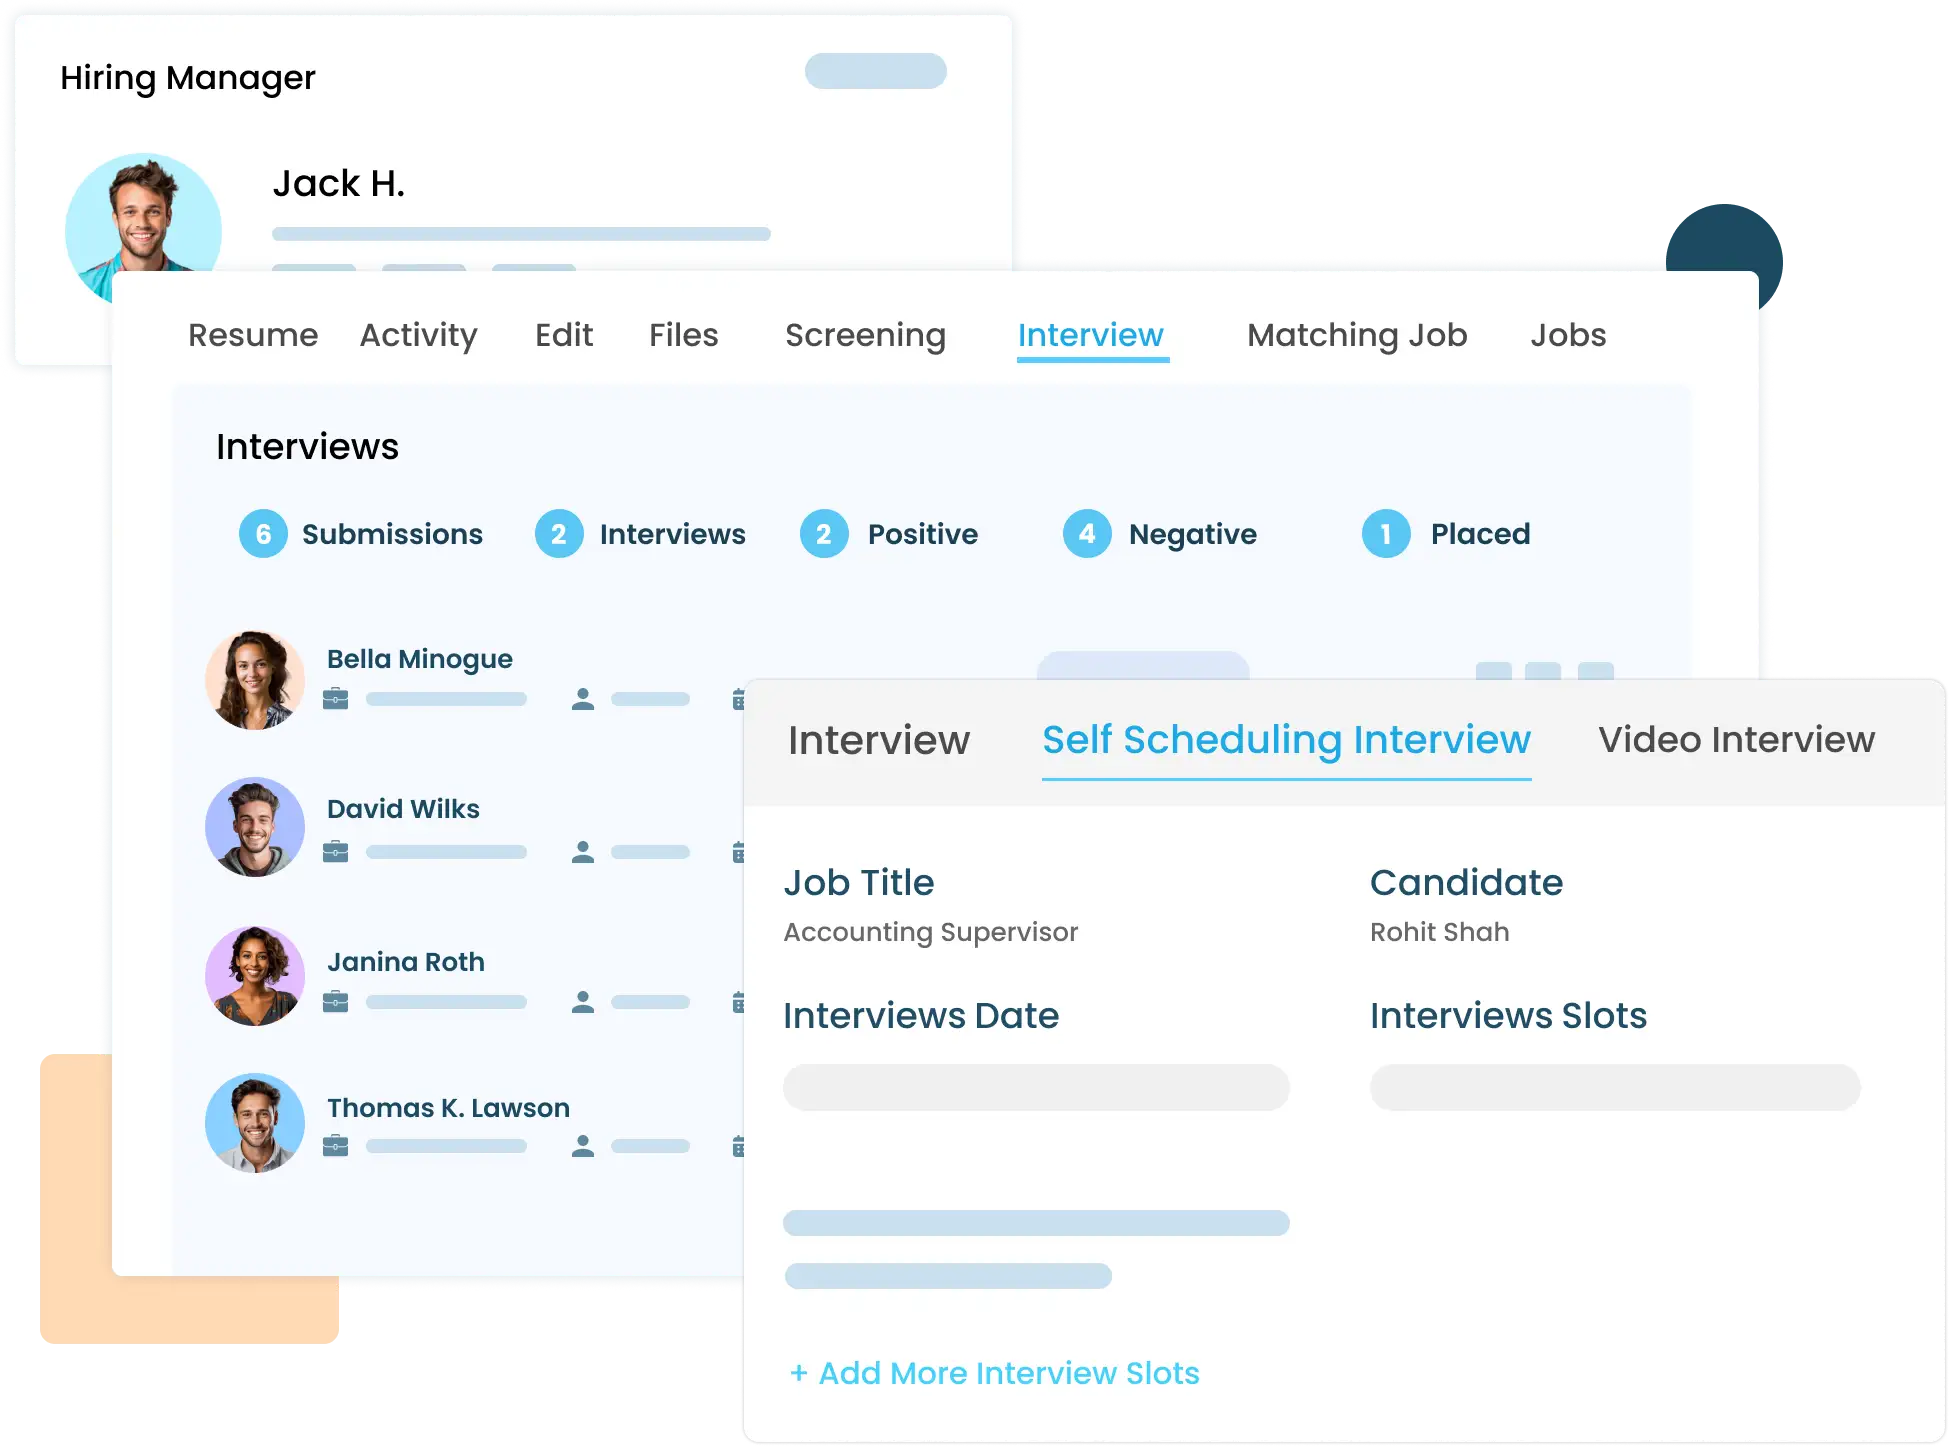Switch to the Interview tab
Image resolution: width=1949 pixels, height=1446 pixels.
pos(1091,333)
